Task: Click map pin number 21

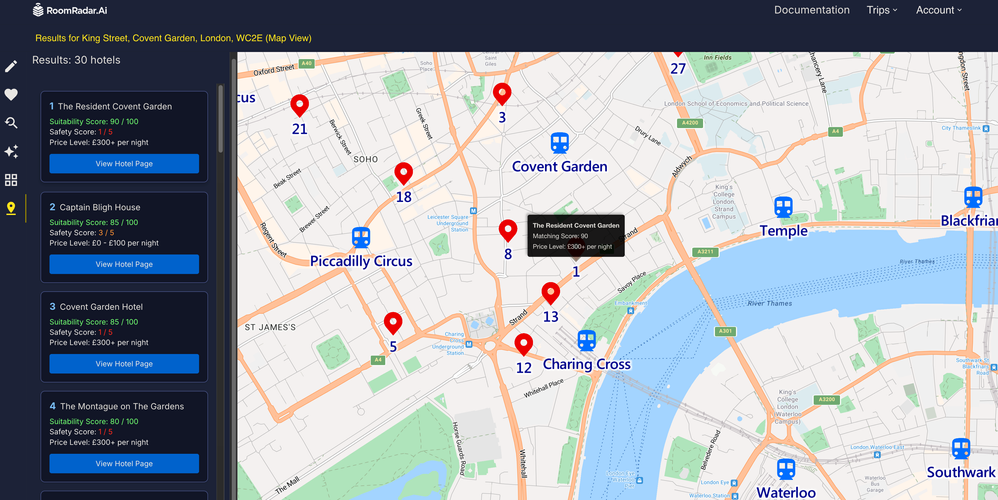Action: click(300, 106)
